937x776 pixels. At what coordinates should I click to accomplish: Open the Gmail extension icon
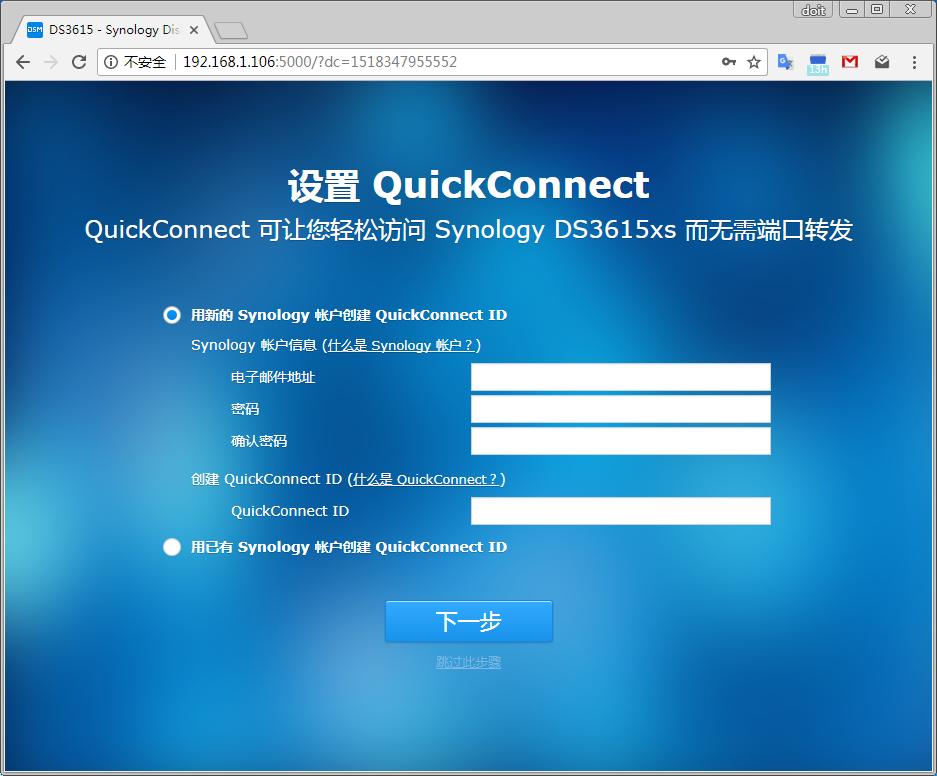point(850,62)
